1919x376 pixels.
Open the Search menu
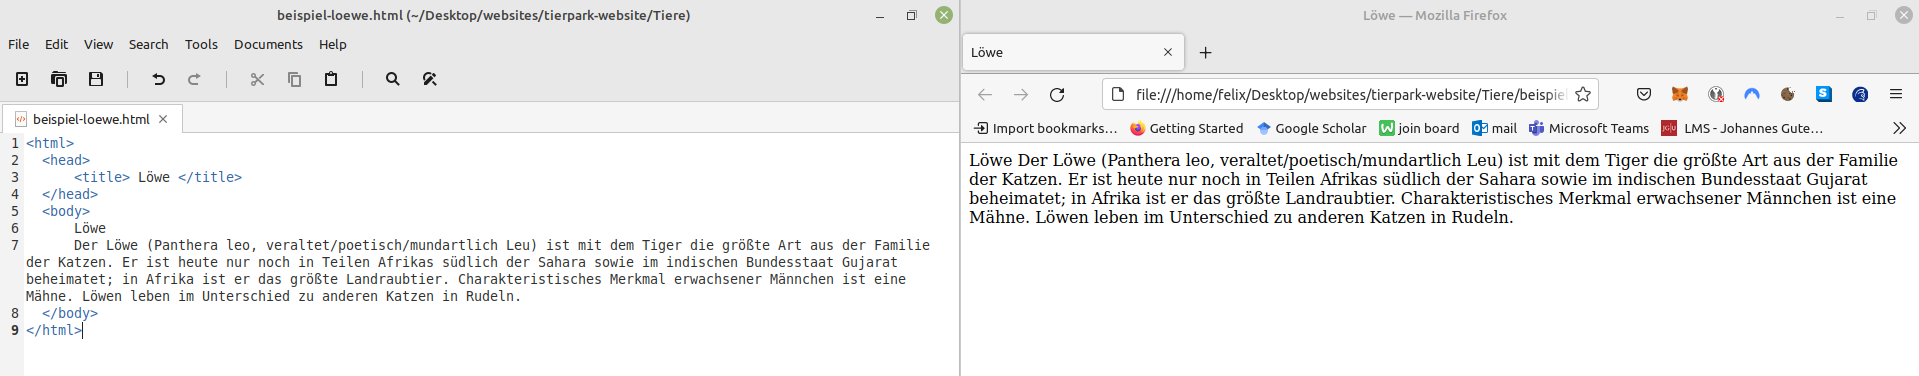148,44
